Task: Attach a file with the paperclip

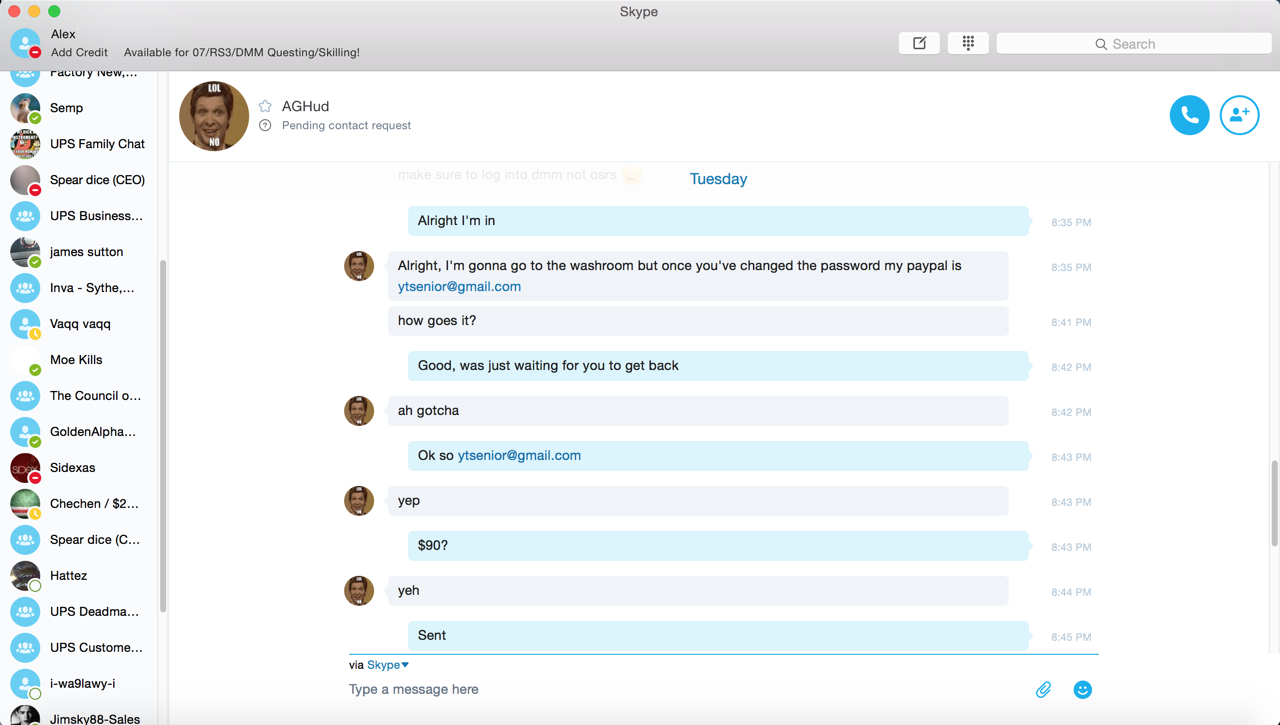Action: 1043,690
